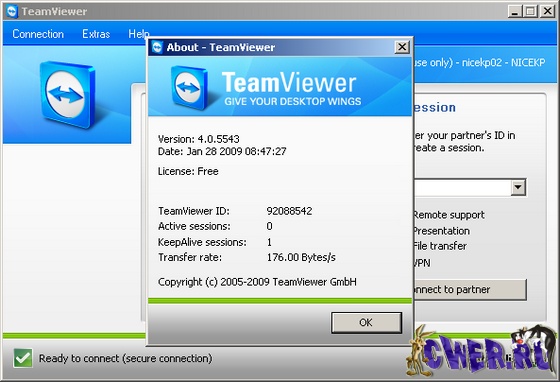This screenshot has width=560, height=382.
Task: Click the KeepAlive sessions value 1
Action: coord(269,242)
